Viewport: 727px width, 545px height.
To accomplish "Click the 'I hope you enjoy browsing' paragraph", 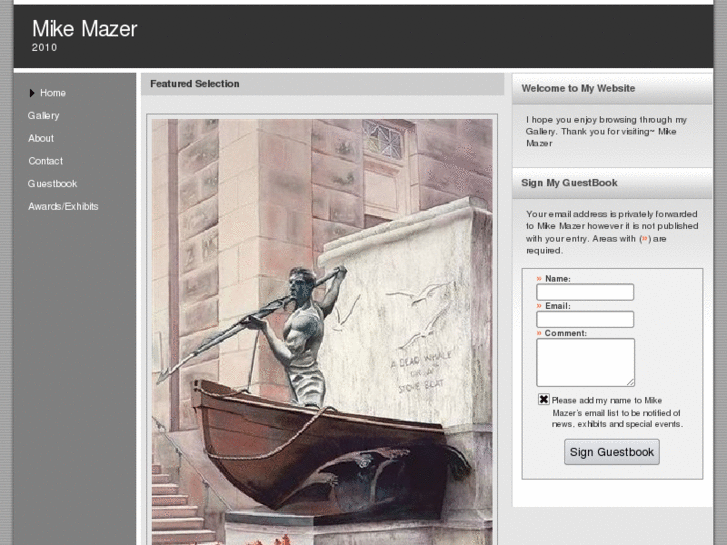I will (x=606, y=132).
